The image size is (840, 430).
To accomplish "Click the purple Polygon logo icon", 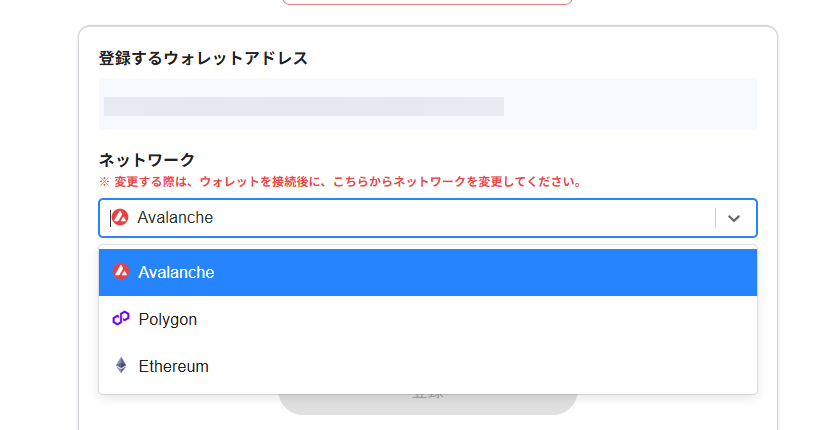I will click(x=121, y=319).
